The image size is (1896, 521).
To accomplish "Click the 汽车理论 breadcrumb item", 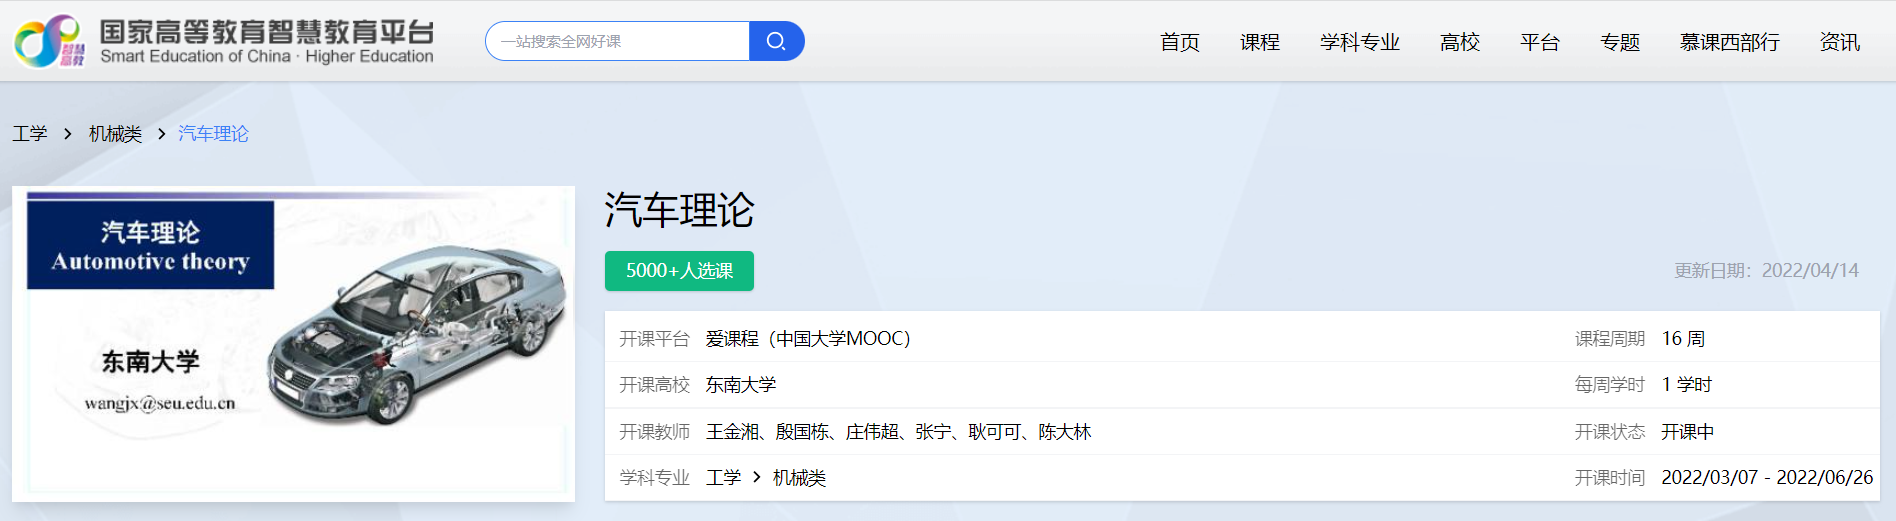I will click(x=213, y=134).
